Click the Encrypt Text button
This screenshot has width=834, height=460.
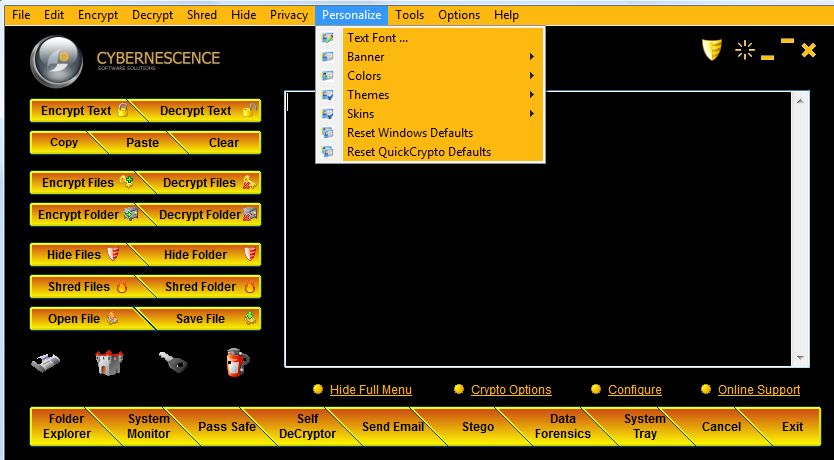[82, 111]
